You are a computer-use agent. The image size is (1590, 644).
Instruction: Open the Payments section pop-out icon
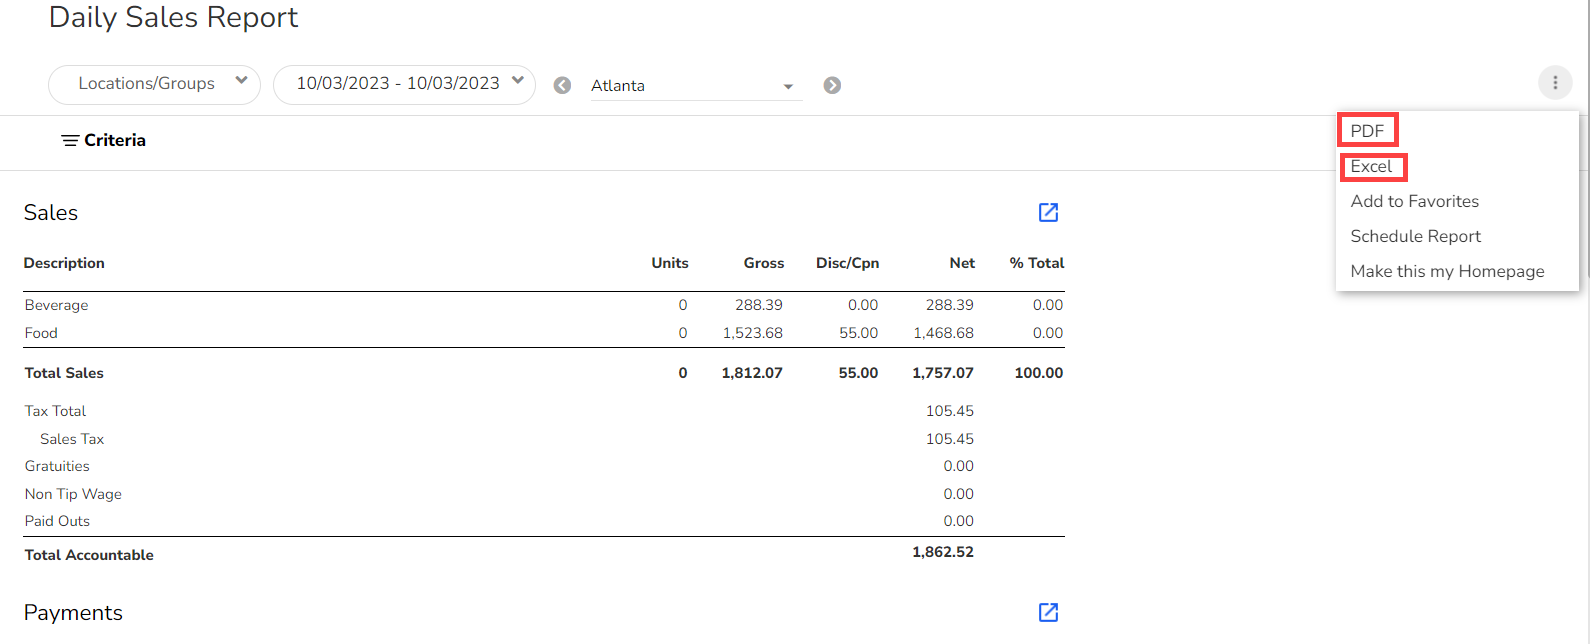click(x=1048, y=612)
